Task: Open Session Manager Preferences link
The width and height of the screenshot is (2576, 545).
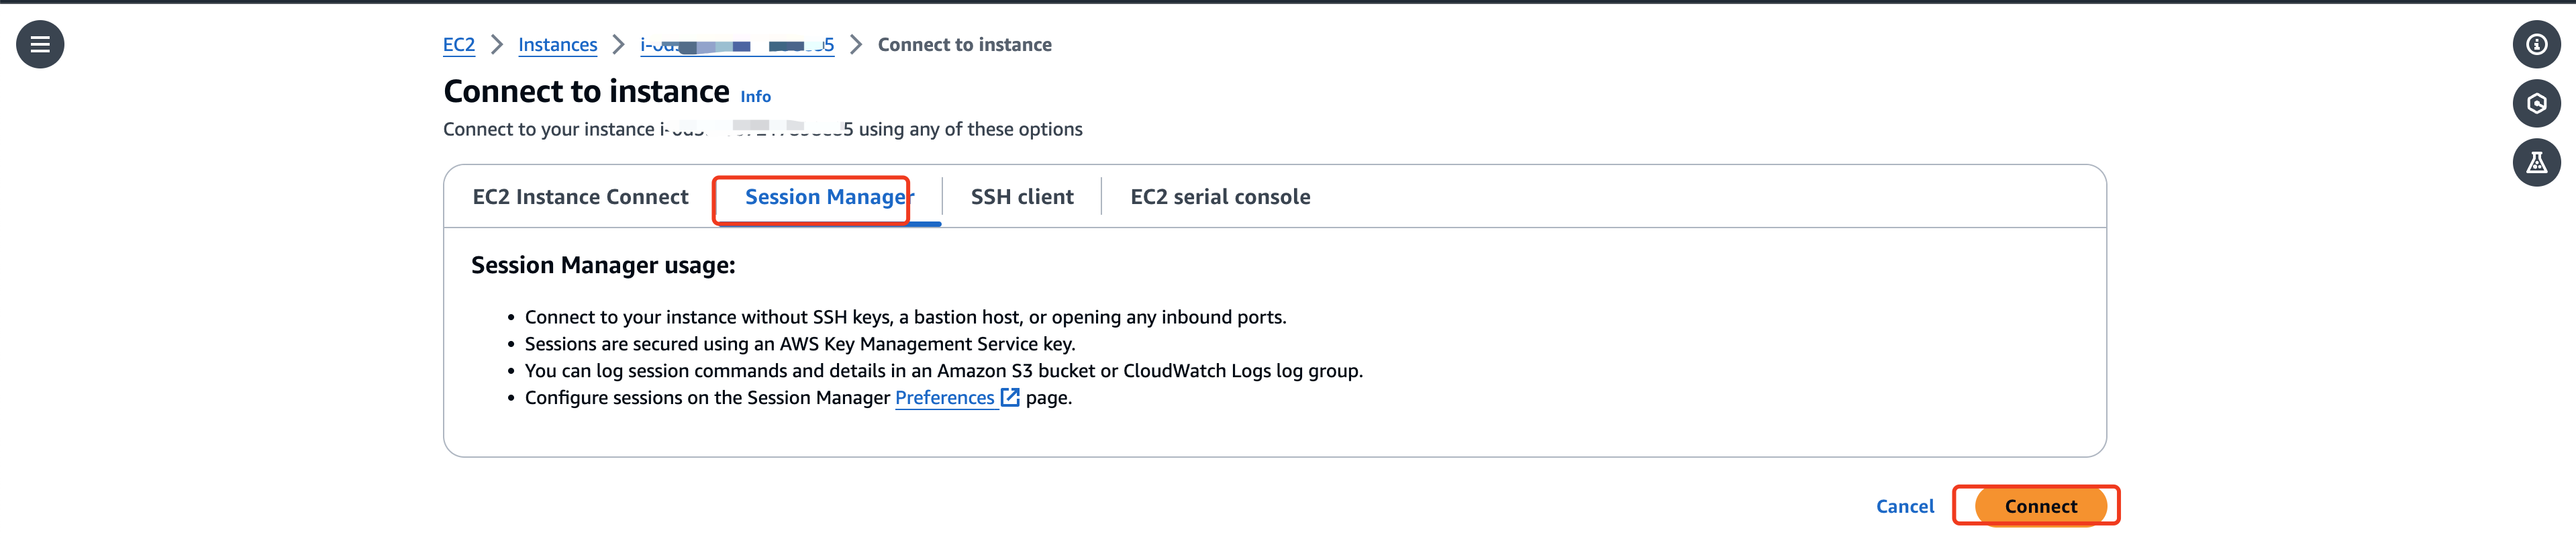Action: pos(944,397)
